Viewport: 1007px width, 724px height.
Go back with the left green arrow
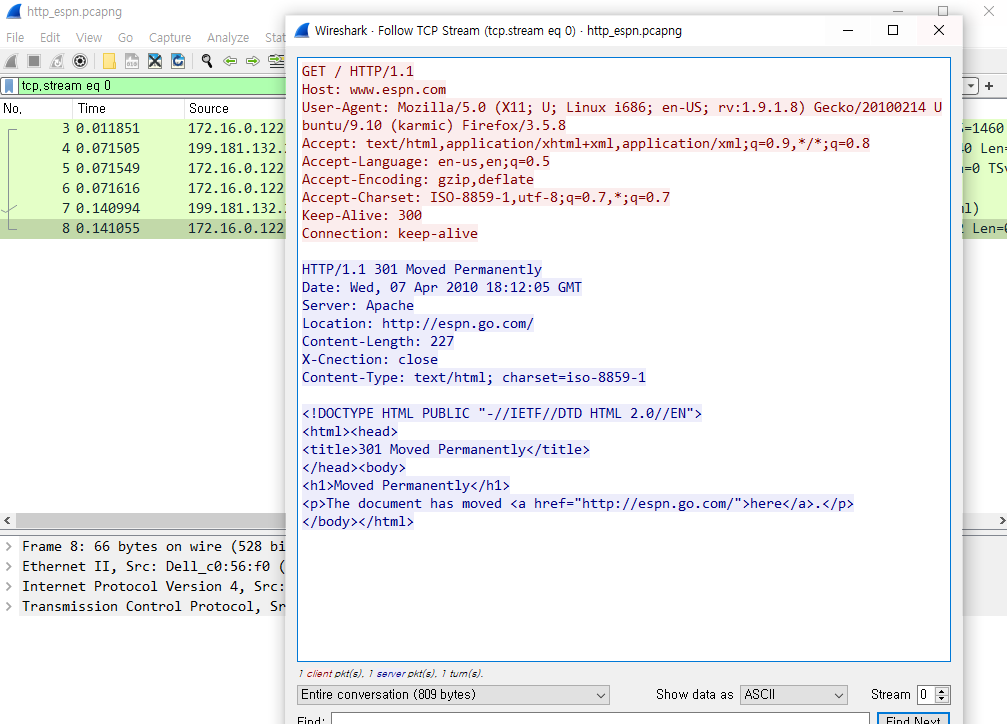tap(230, 61)
